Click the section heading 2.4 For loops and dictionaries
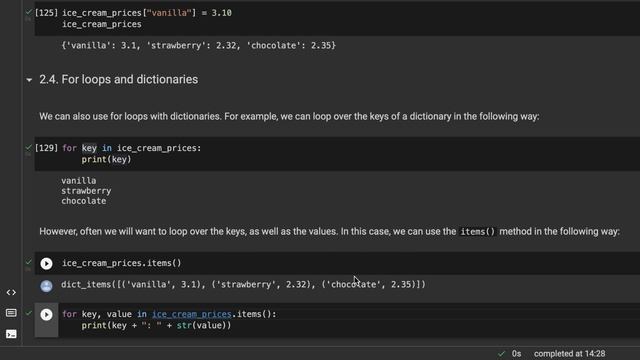The height and width of the screenshot is (360, 640). tap(118, 80)
